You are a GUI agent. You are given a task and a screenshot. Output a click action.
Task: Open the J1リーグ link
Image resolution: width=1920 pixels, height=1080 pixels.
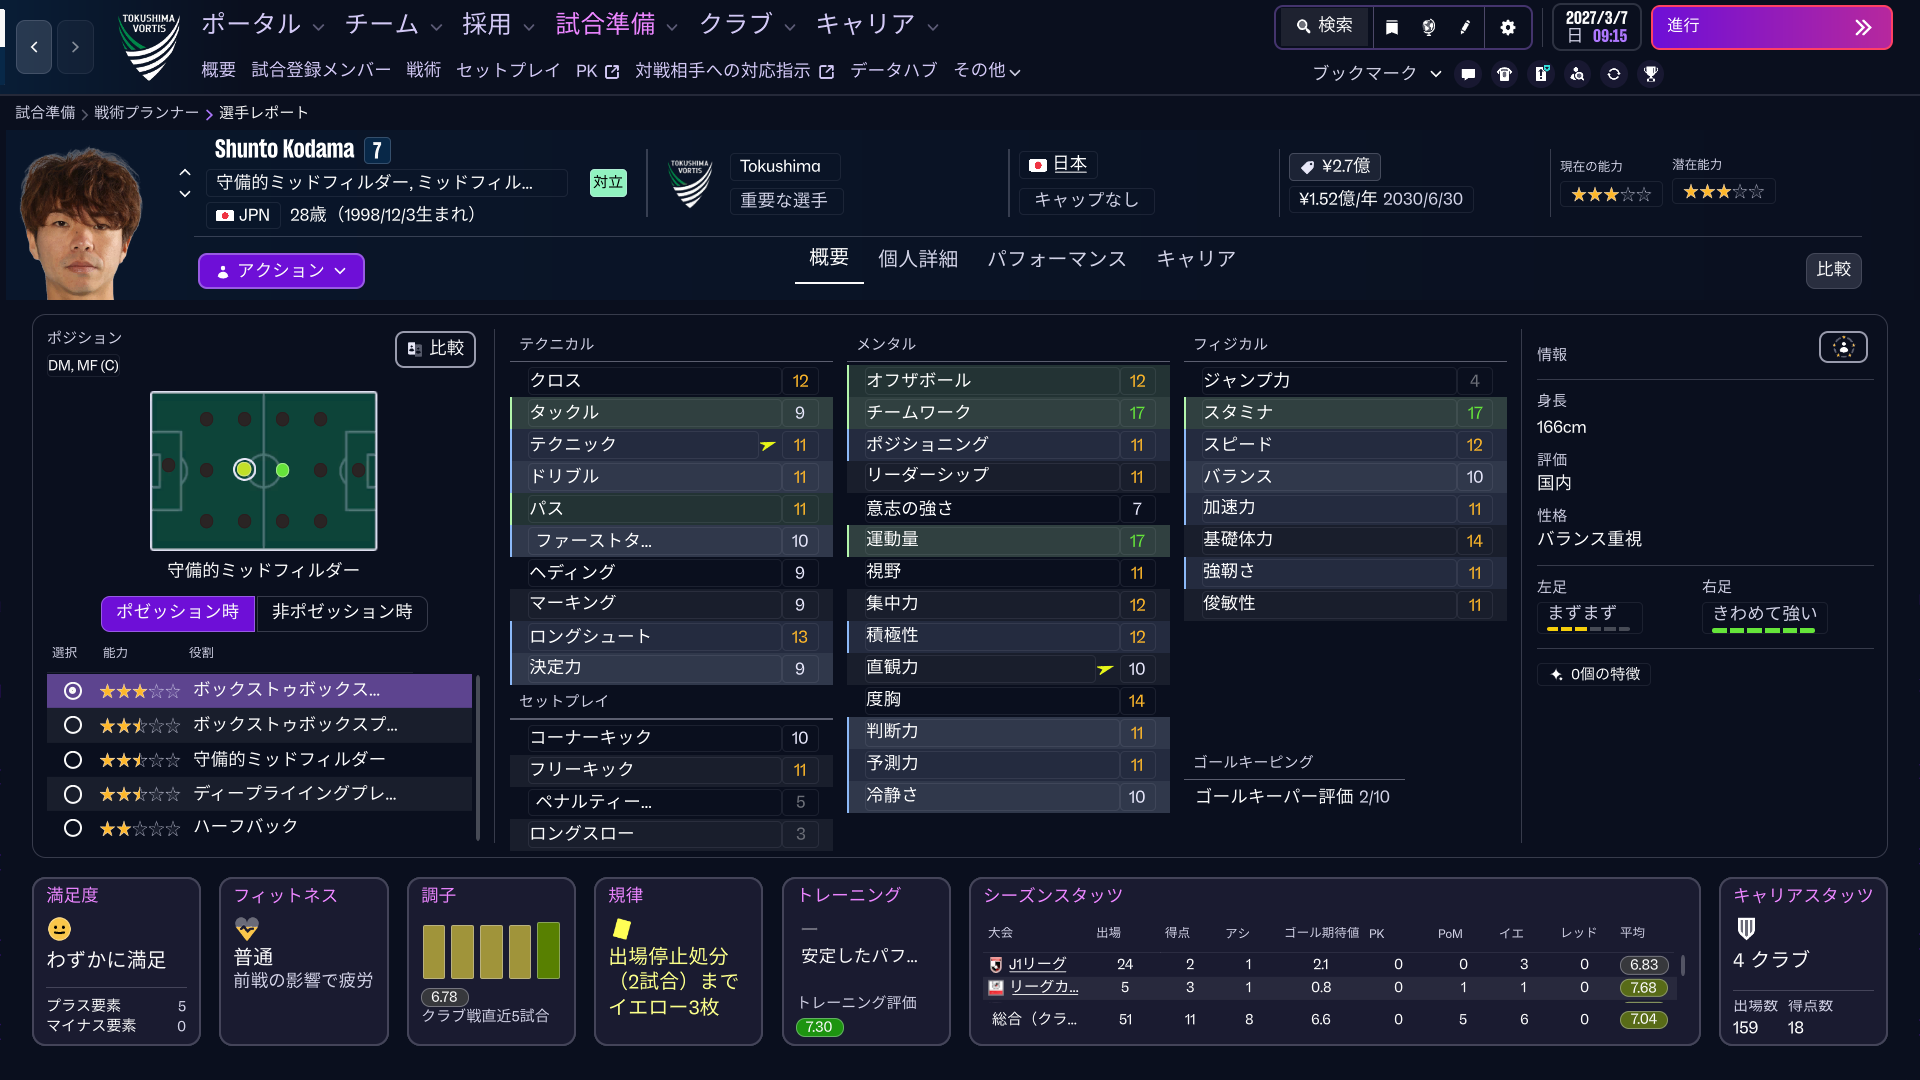(1037, 964)
